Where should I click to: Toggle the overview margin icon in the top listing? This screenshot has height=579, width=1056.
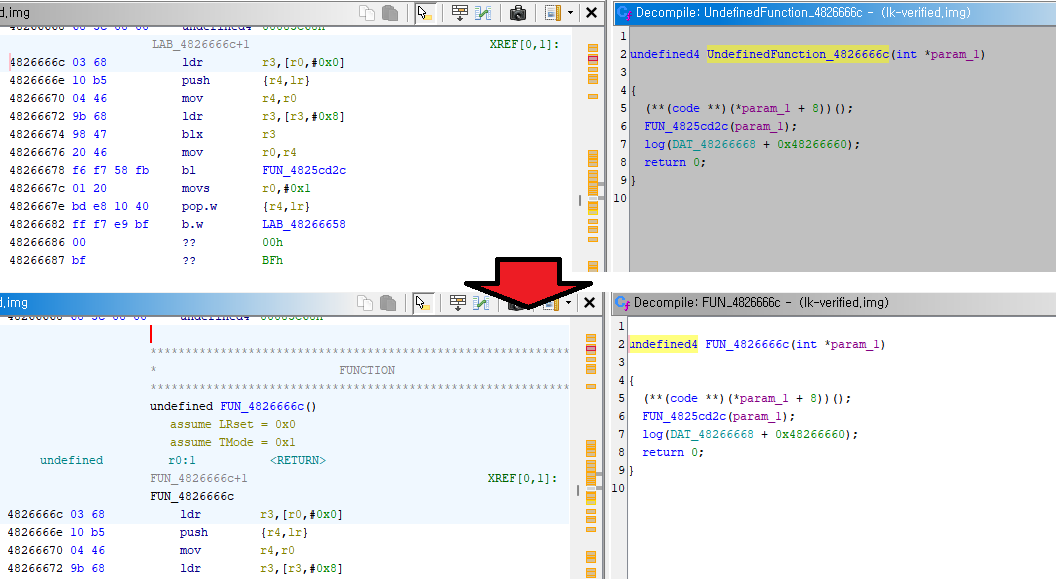tap(552, 13)
